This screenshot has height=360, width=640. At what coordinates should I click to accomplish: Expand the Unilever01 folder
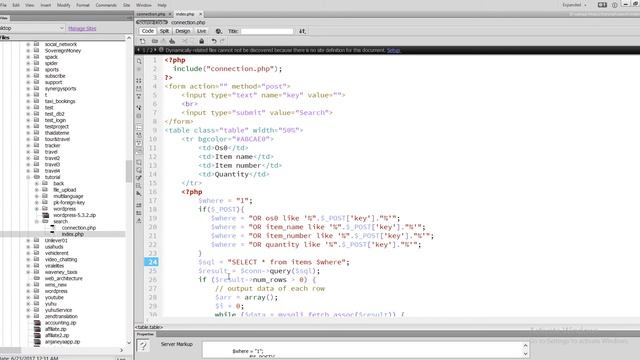[x=29, y=240]
